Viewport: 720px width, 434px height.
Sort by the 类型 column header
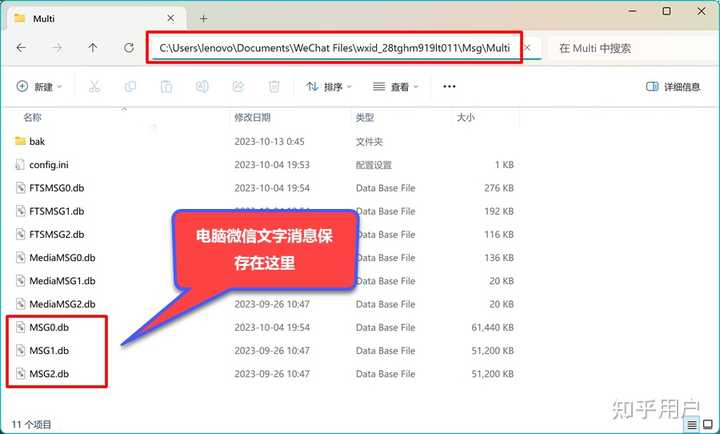tap(365, 118)
